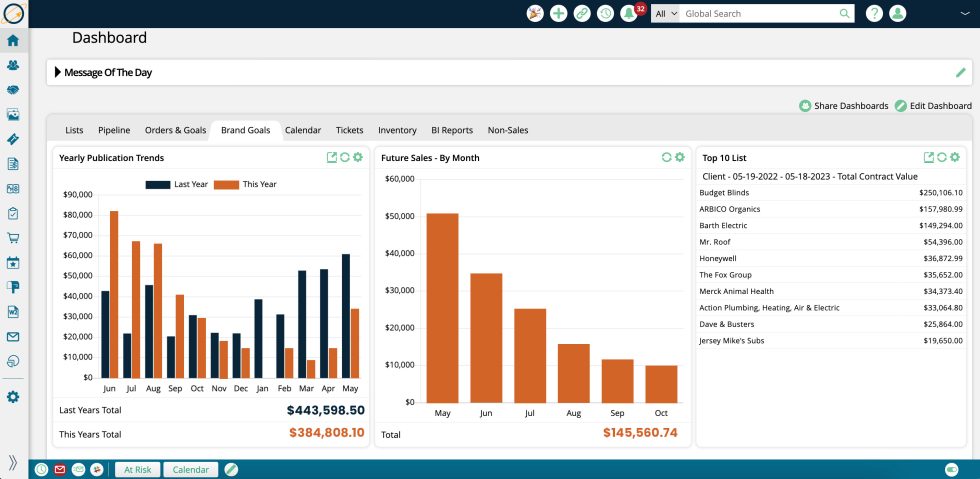
Task: Expand the left sidebar with double chevron
Action: (13, 462)
